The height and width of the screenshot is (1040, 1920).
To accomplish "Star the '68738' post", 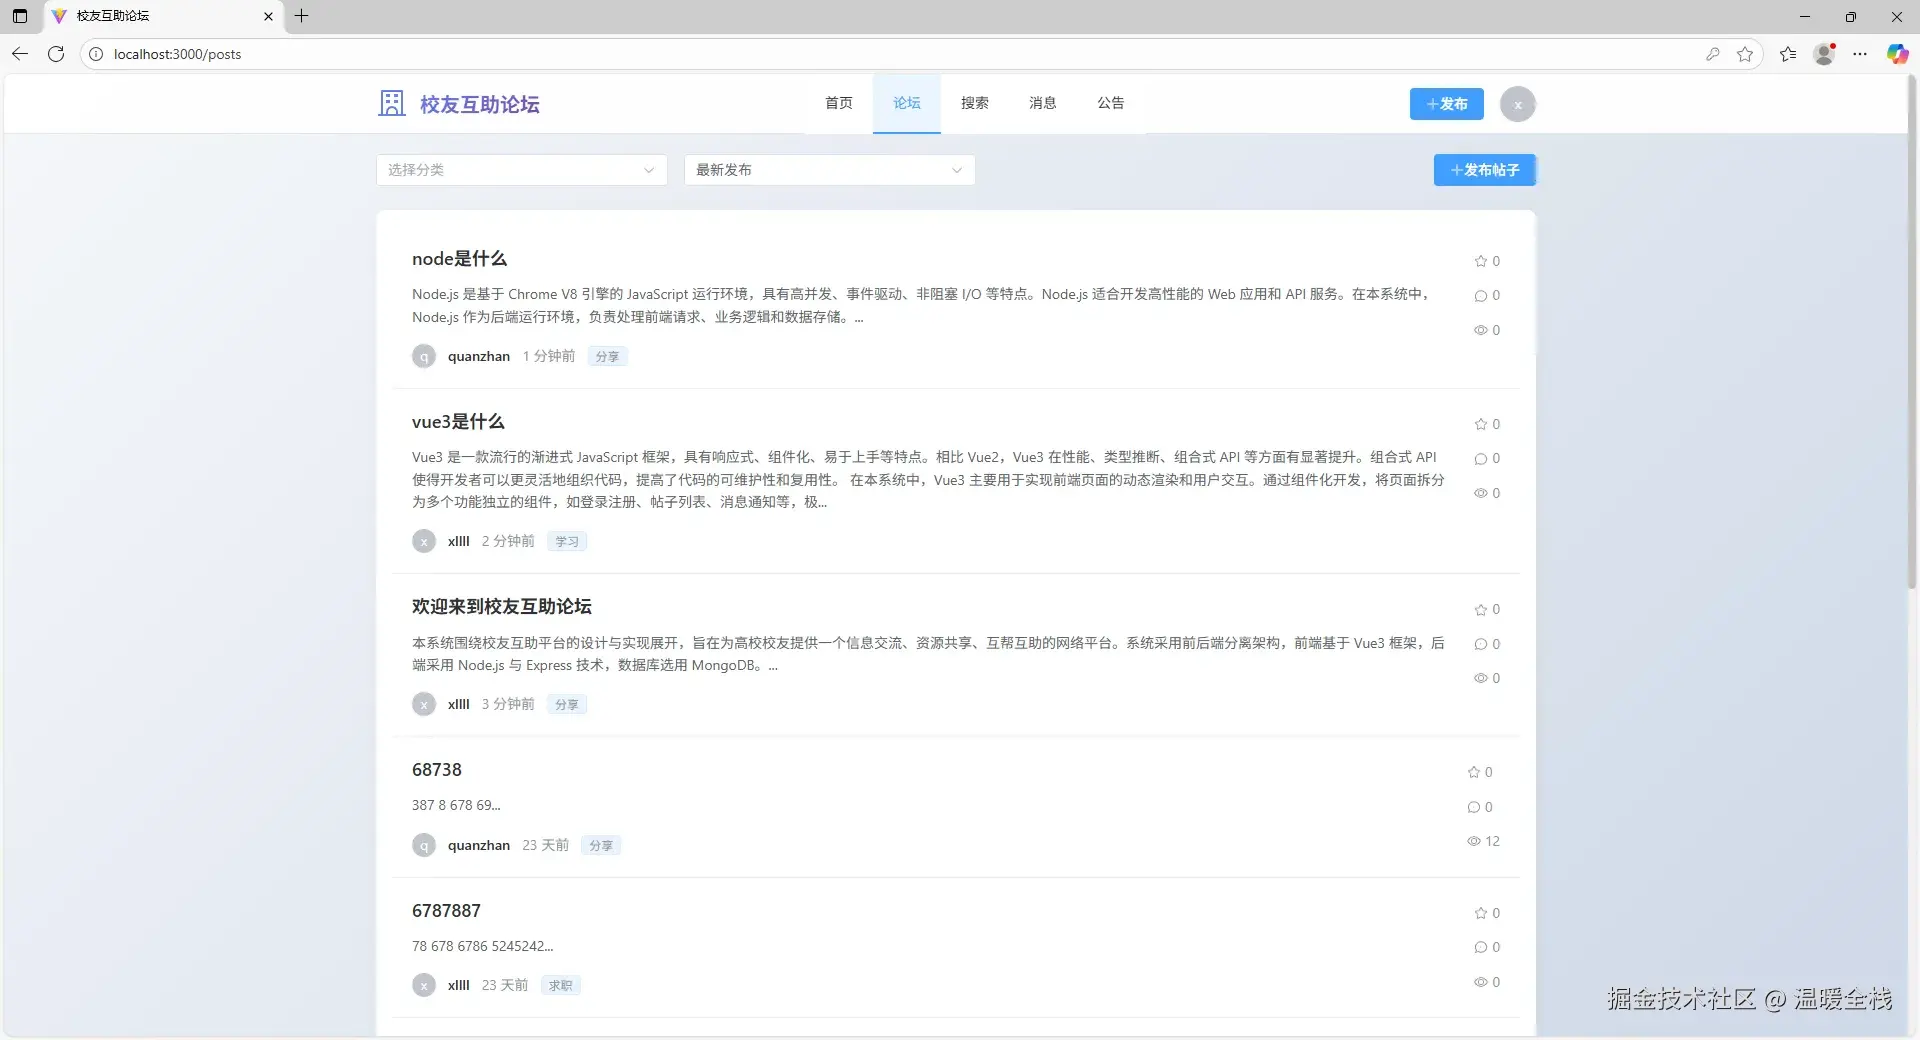I will click(1474, 772).
